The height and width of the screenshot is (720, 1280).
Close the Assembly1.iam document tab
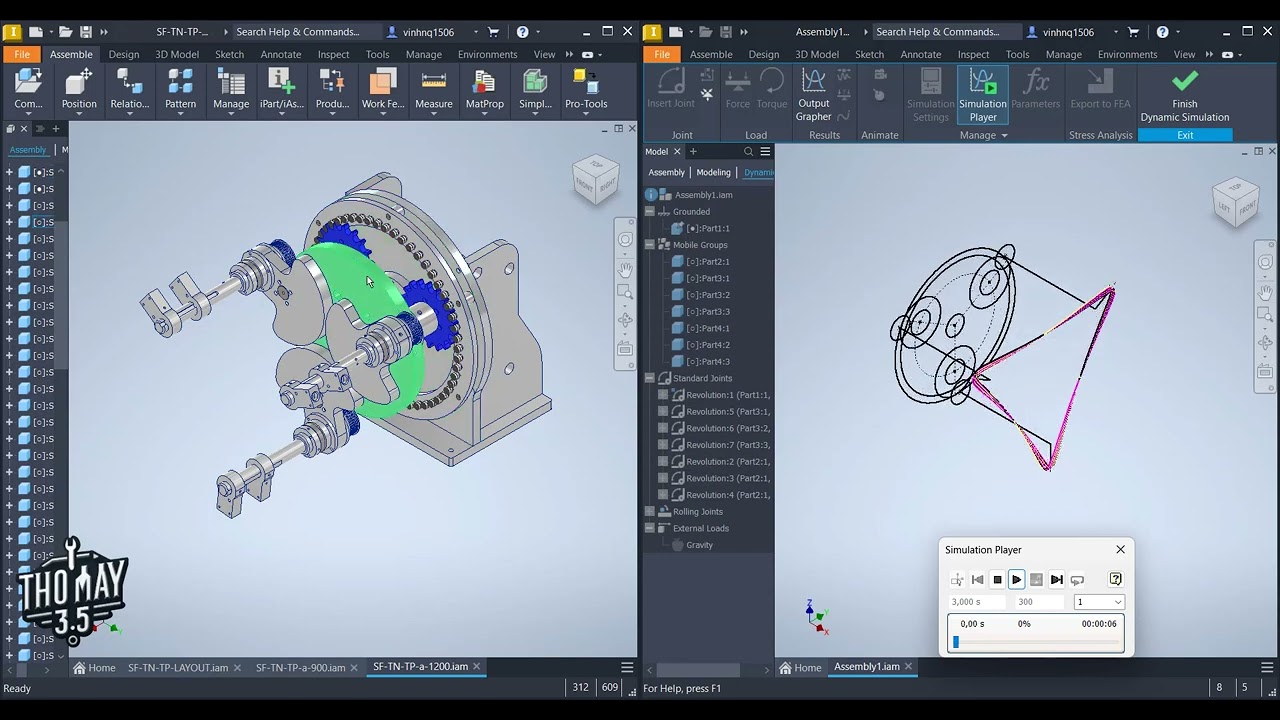tap(908, 666)
